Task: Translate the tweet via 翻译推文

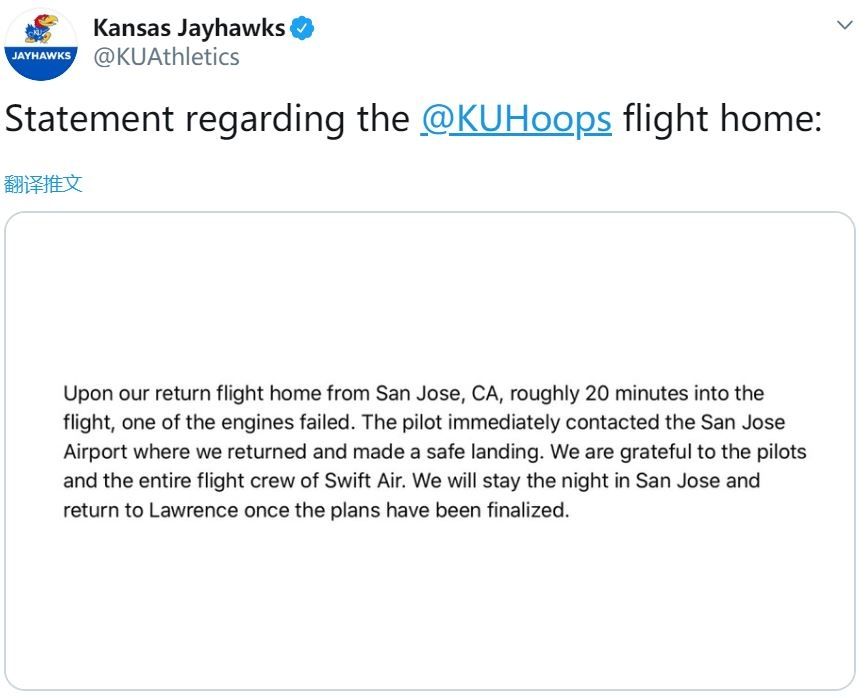Action: pos(43,183)
